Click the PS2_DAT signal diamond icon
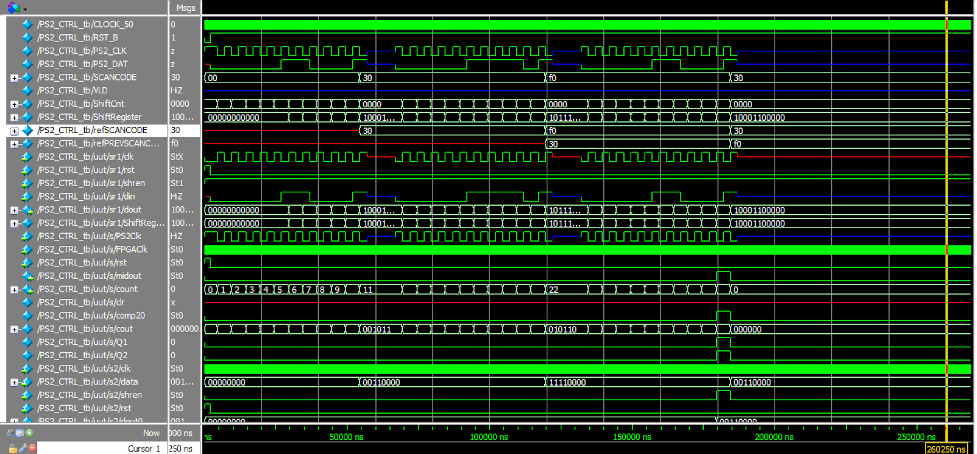977x454 pixels. [27, 64]
